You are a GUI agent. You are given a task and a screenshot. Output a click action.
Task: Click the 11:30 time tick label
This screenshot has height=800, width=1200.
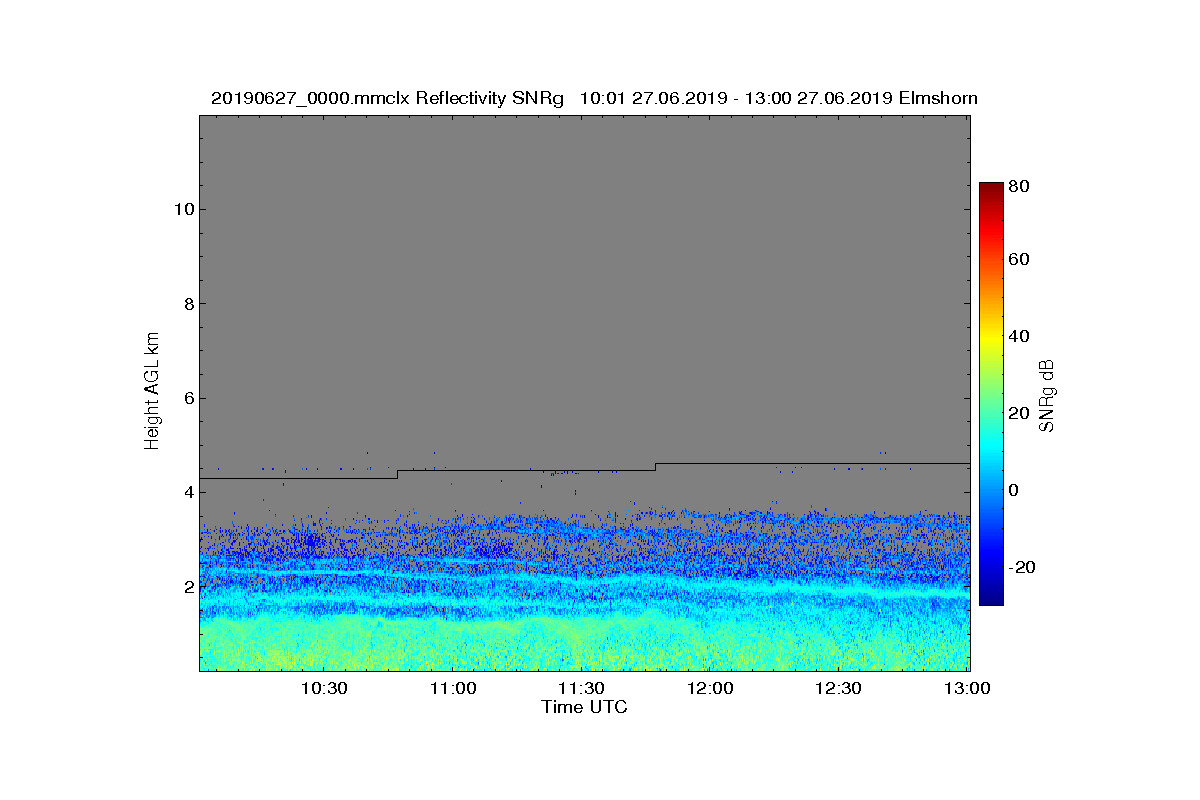(x=581, y=689)
